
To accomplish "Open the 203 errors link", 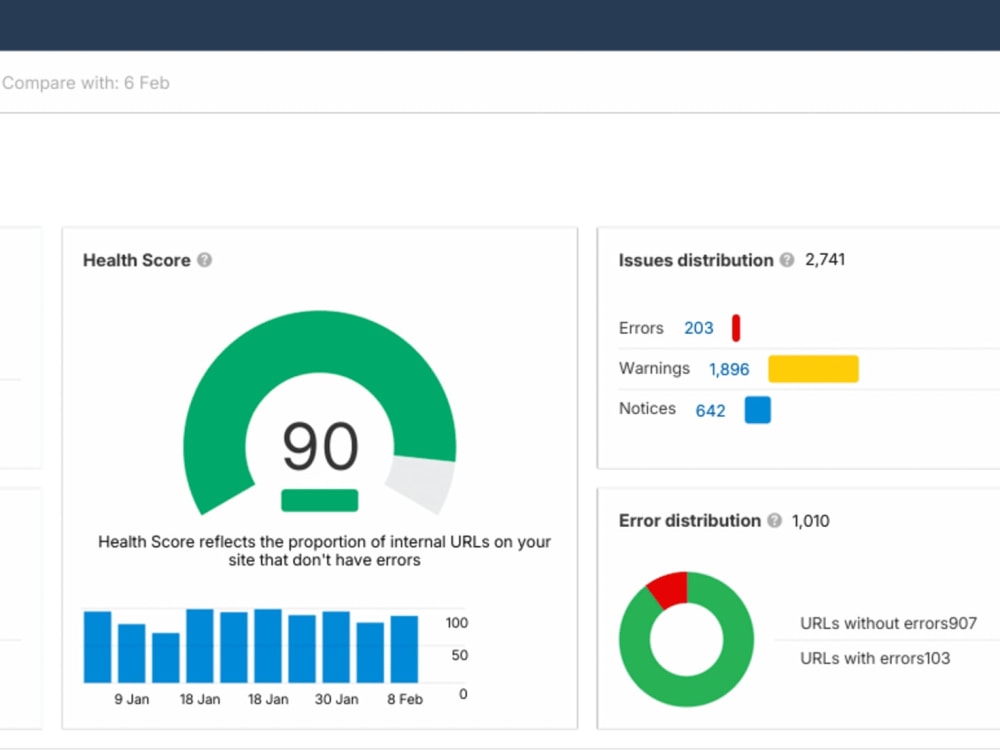I will coord(698,328).
